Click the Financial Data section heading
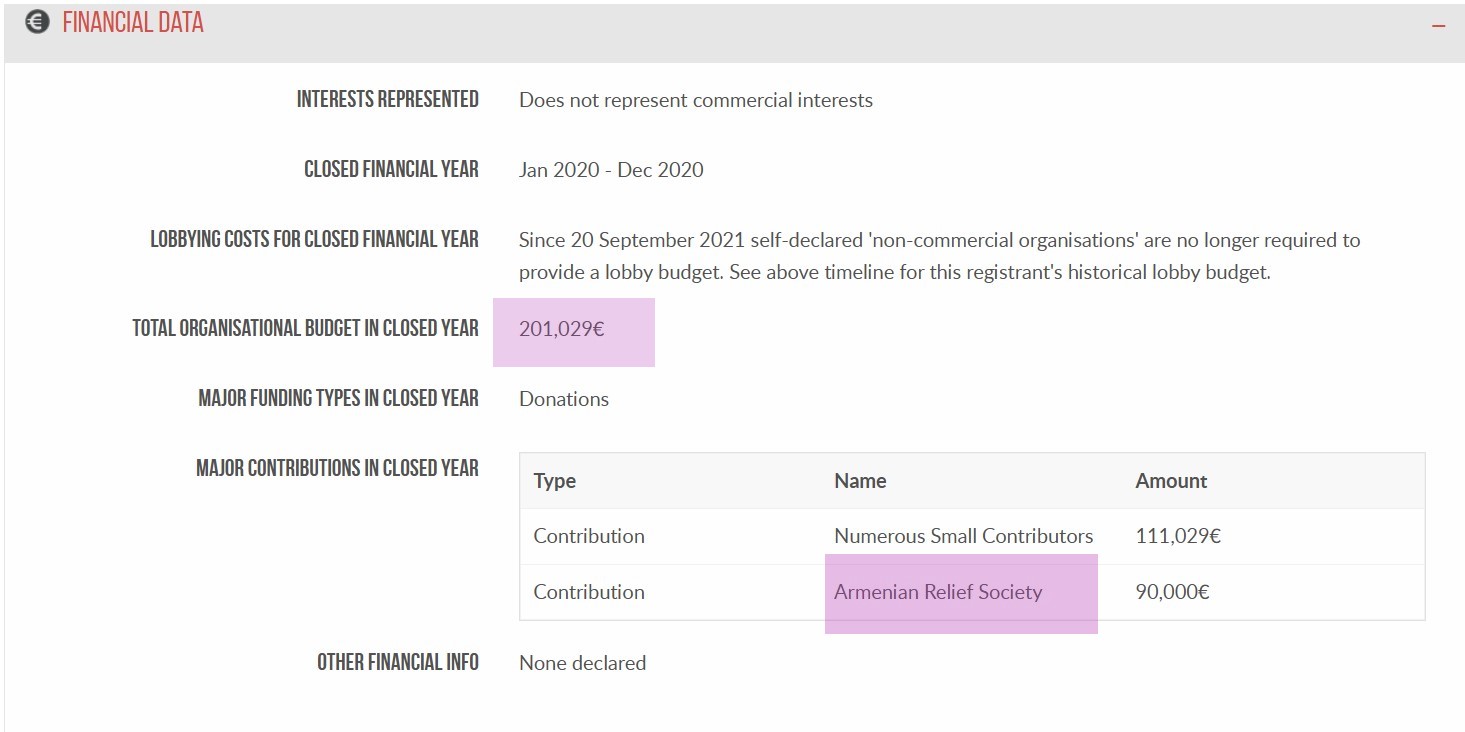 [133, 23]
